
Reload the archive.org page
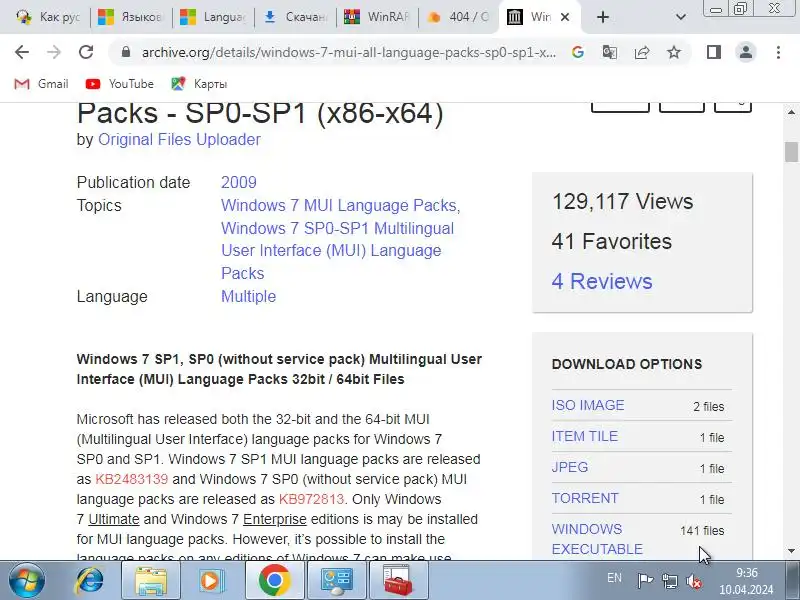[x=86, y=52]
